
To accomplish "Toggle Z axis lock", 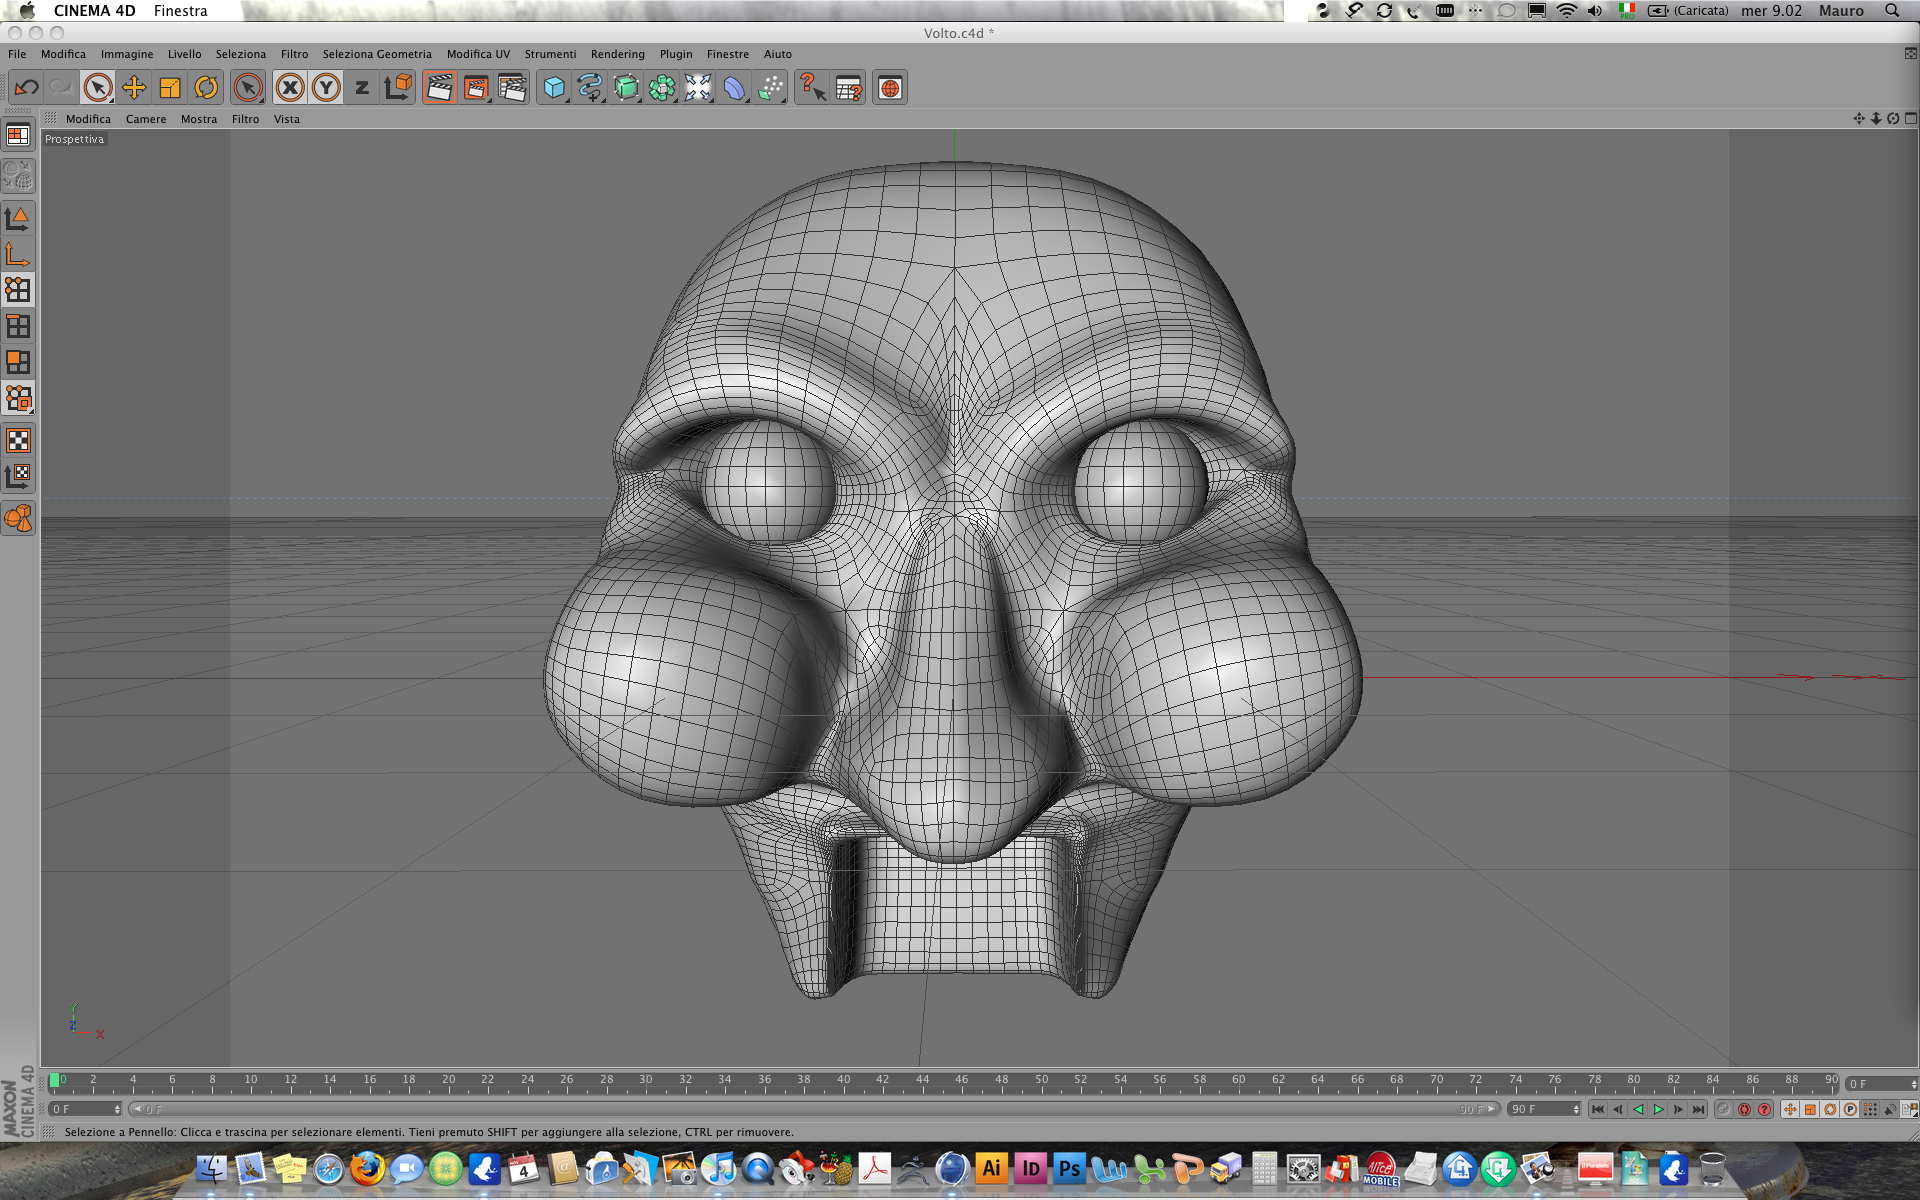I will click(362, 88).
